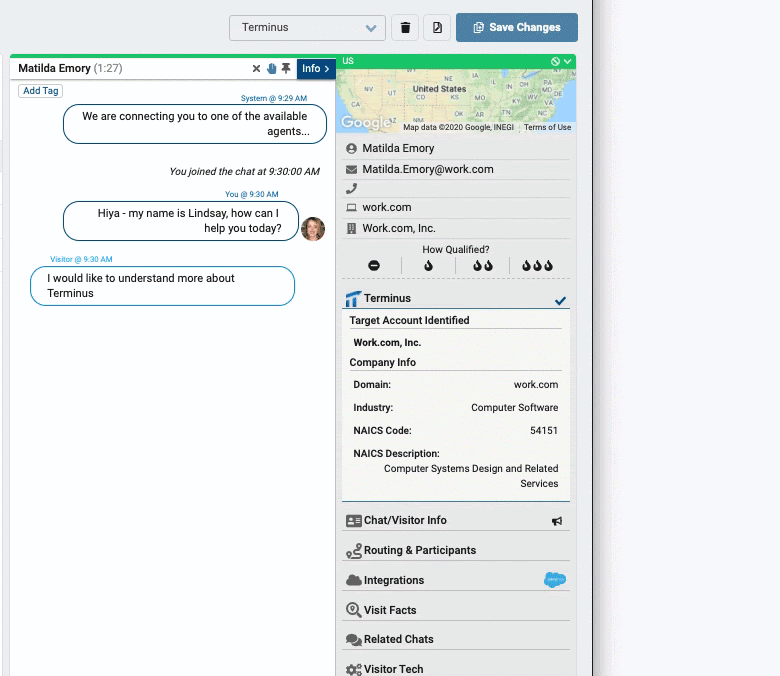Close Matilda Emory chat with X icon
780x676 pixels.
tap(256, 69)
